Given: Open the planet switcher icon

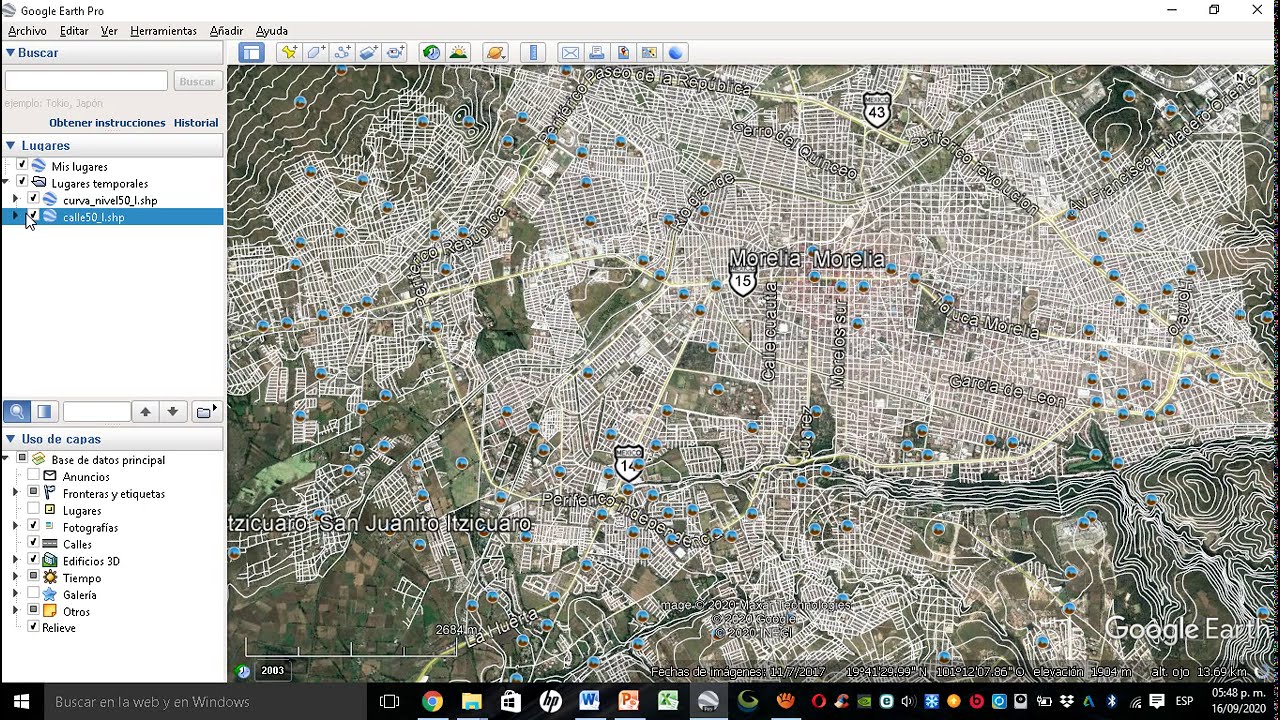Looking at the screenshot, I should [495, 52].
